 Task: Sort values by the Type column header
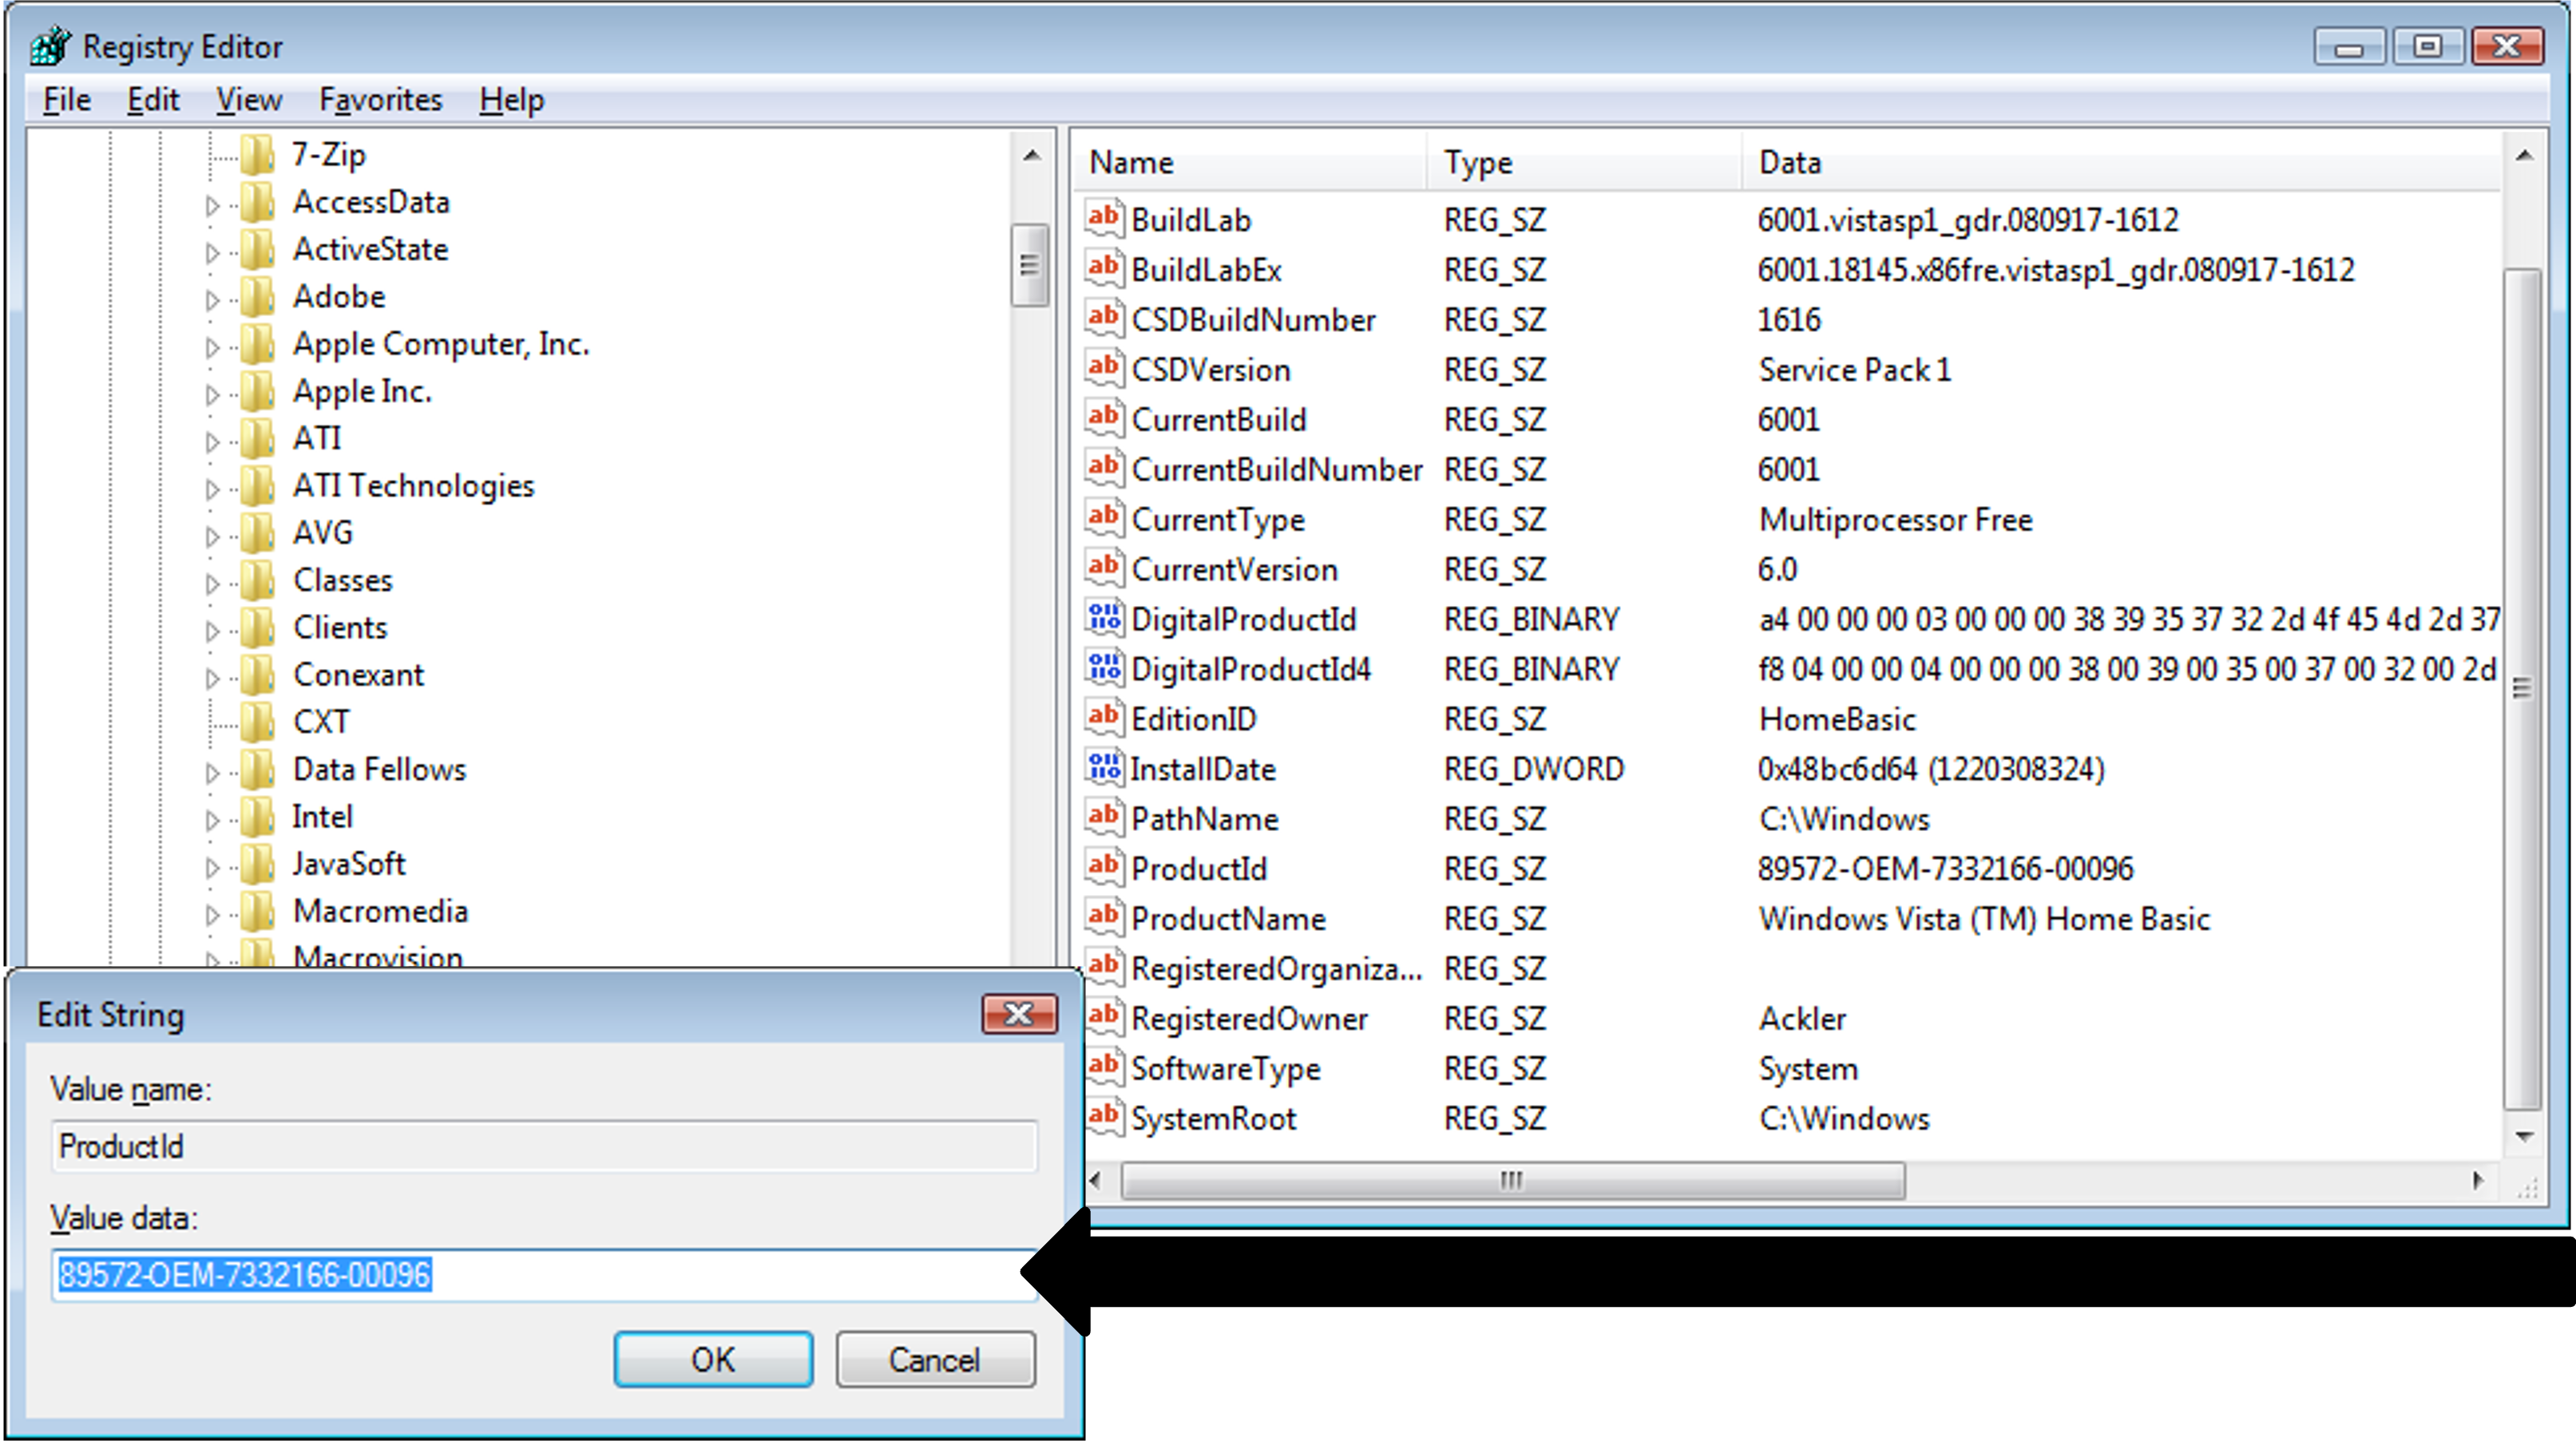click(x=1584, y=162)
